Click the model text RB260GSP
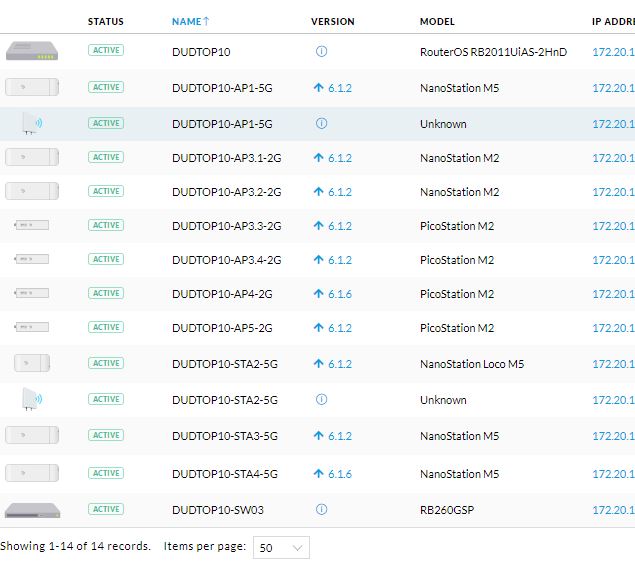The width and height of the screenshot is (635, 561). pyautogui.click(x=447, y=510)
